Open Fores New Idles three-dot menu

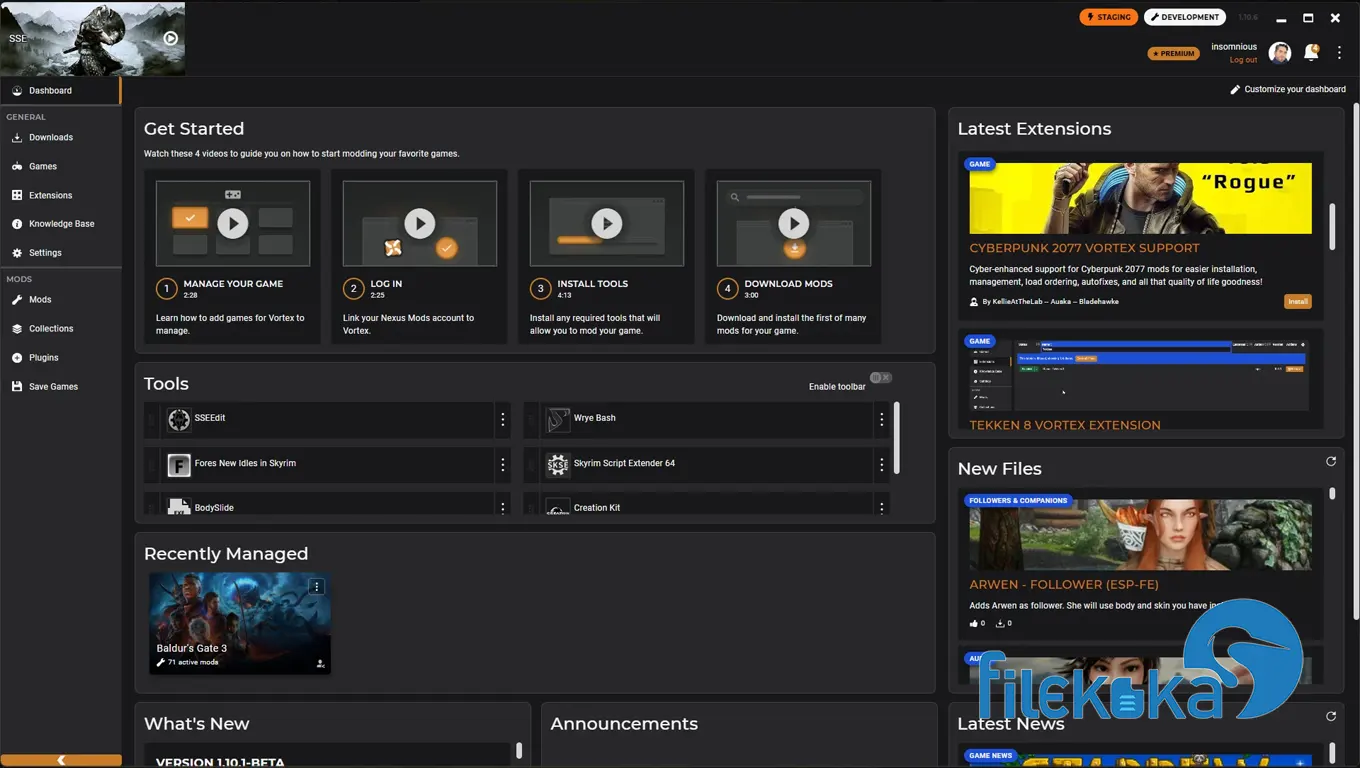click(x=503, y=465)
